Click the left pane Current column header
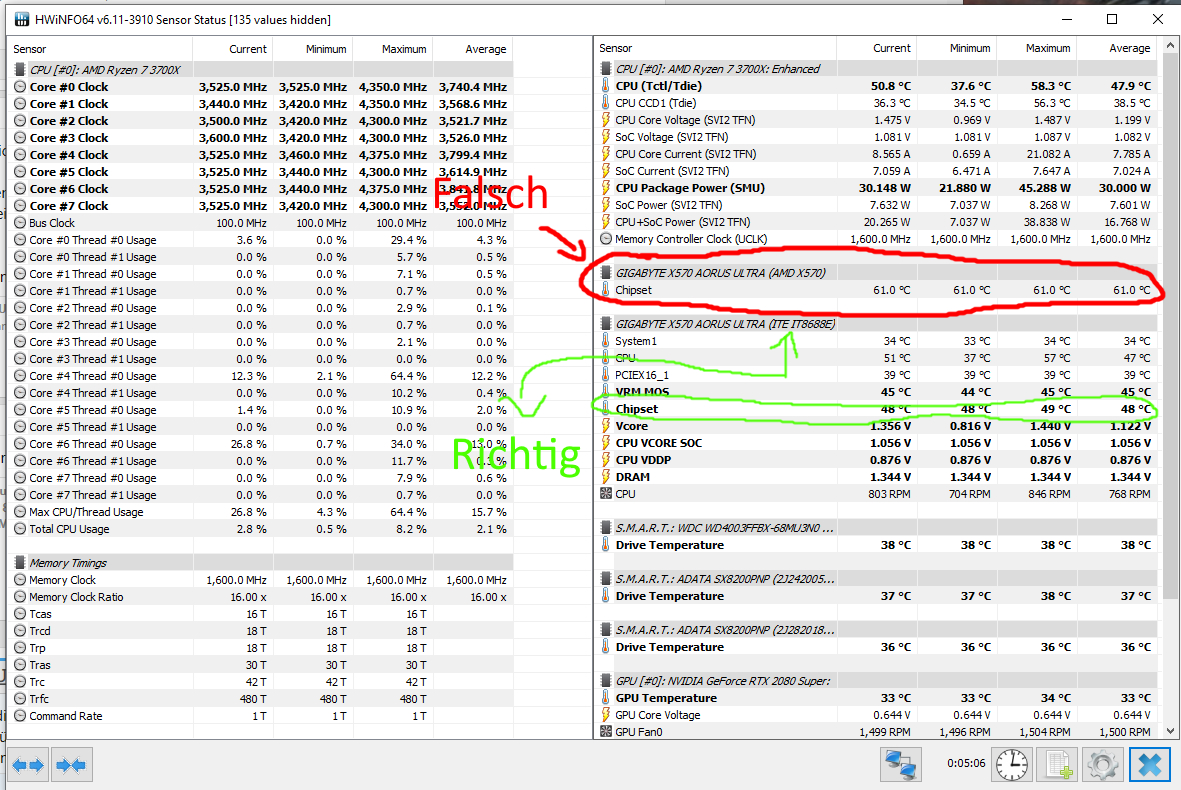Viewport: 1181px width, 790px height. (x=233, y=49)
